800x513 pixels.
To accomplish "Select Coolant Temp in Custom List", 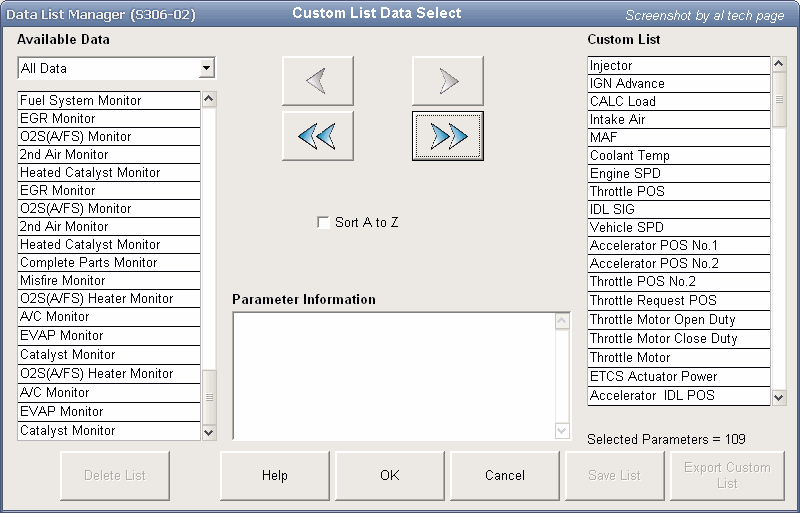I will (678, 156).
